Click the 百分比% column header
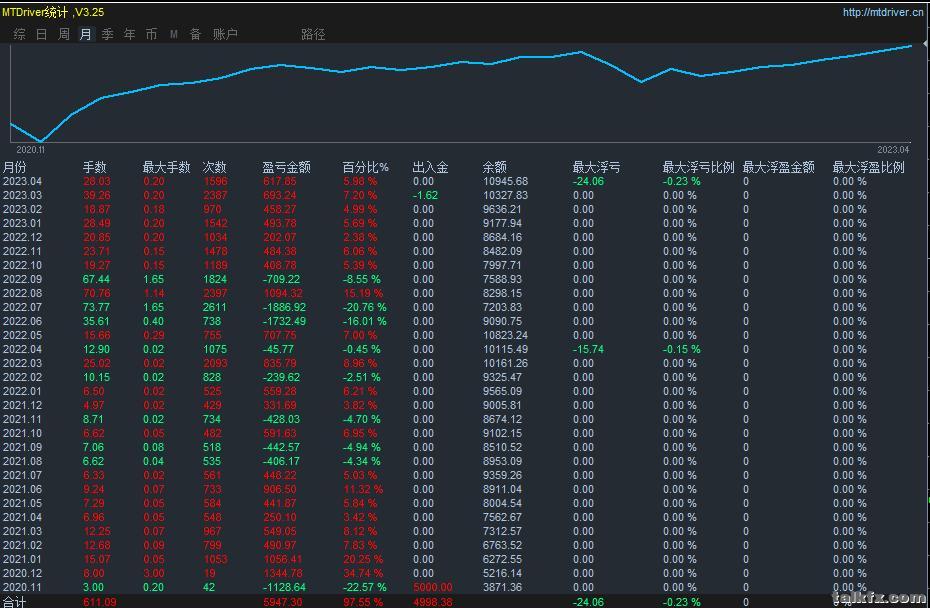Viewport: 930px width, 608px height. click(365, 167)
